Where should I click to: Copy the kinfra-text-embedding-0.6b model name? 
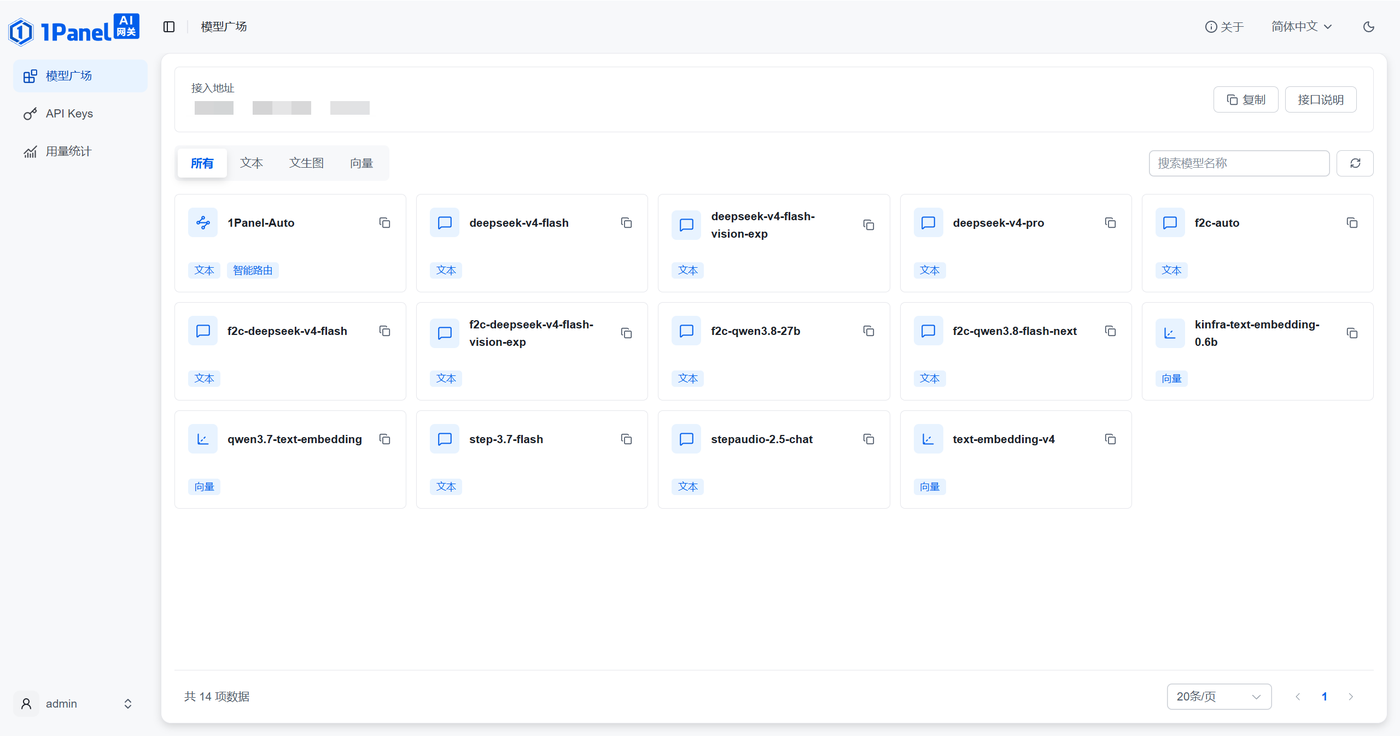pos(1352,333)
